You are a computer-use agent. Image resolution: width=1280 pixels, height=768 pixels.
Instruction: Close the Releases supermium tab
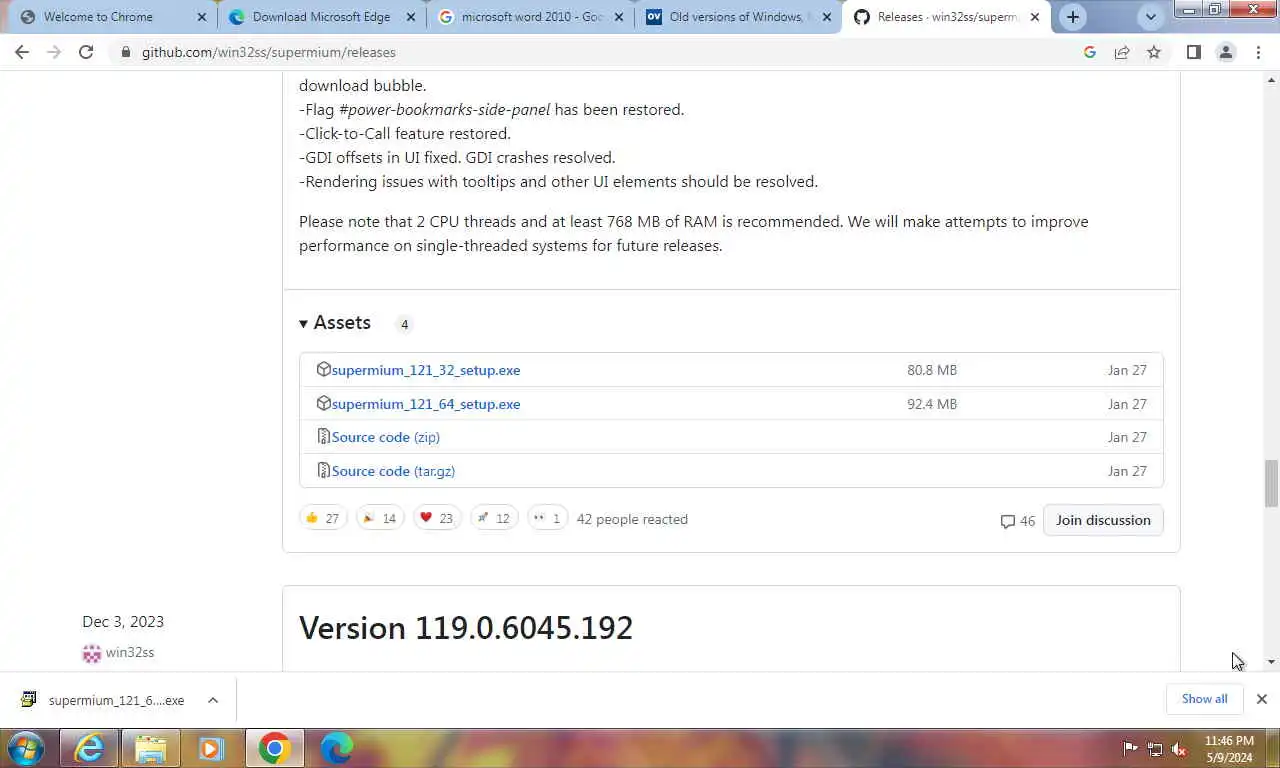pyautogui.click(x=1034, y=17)
